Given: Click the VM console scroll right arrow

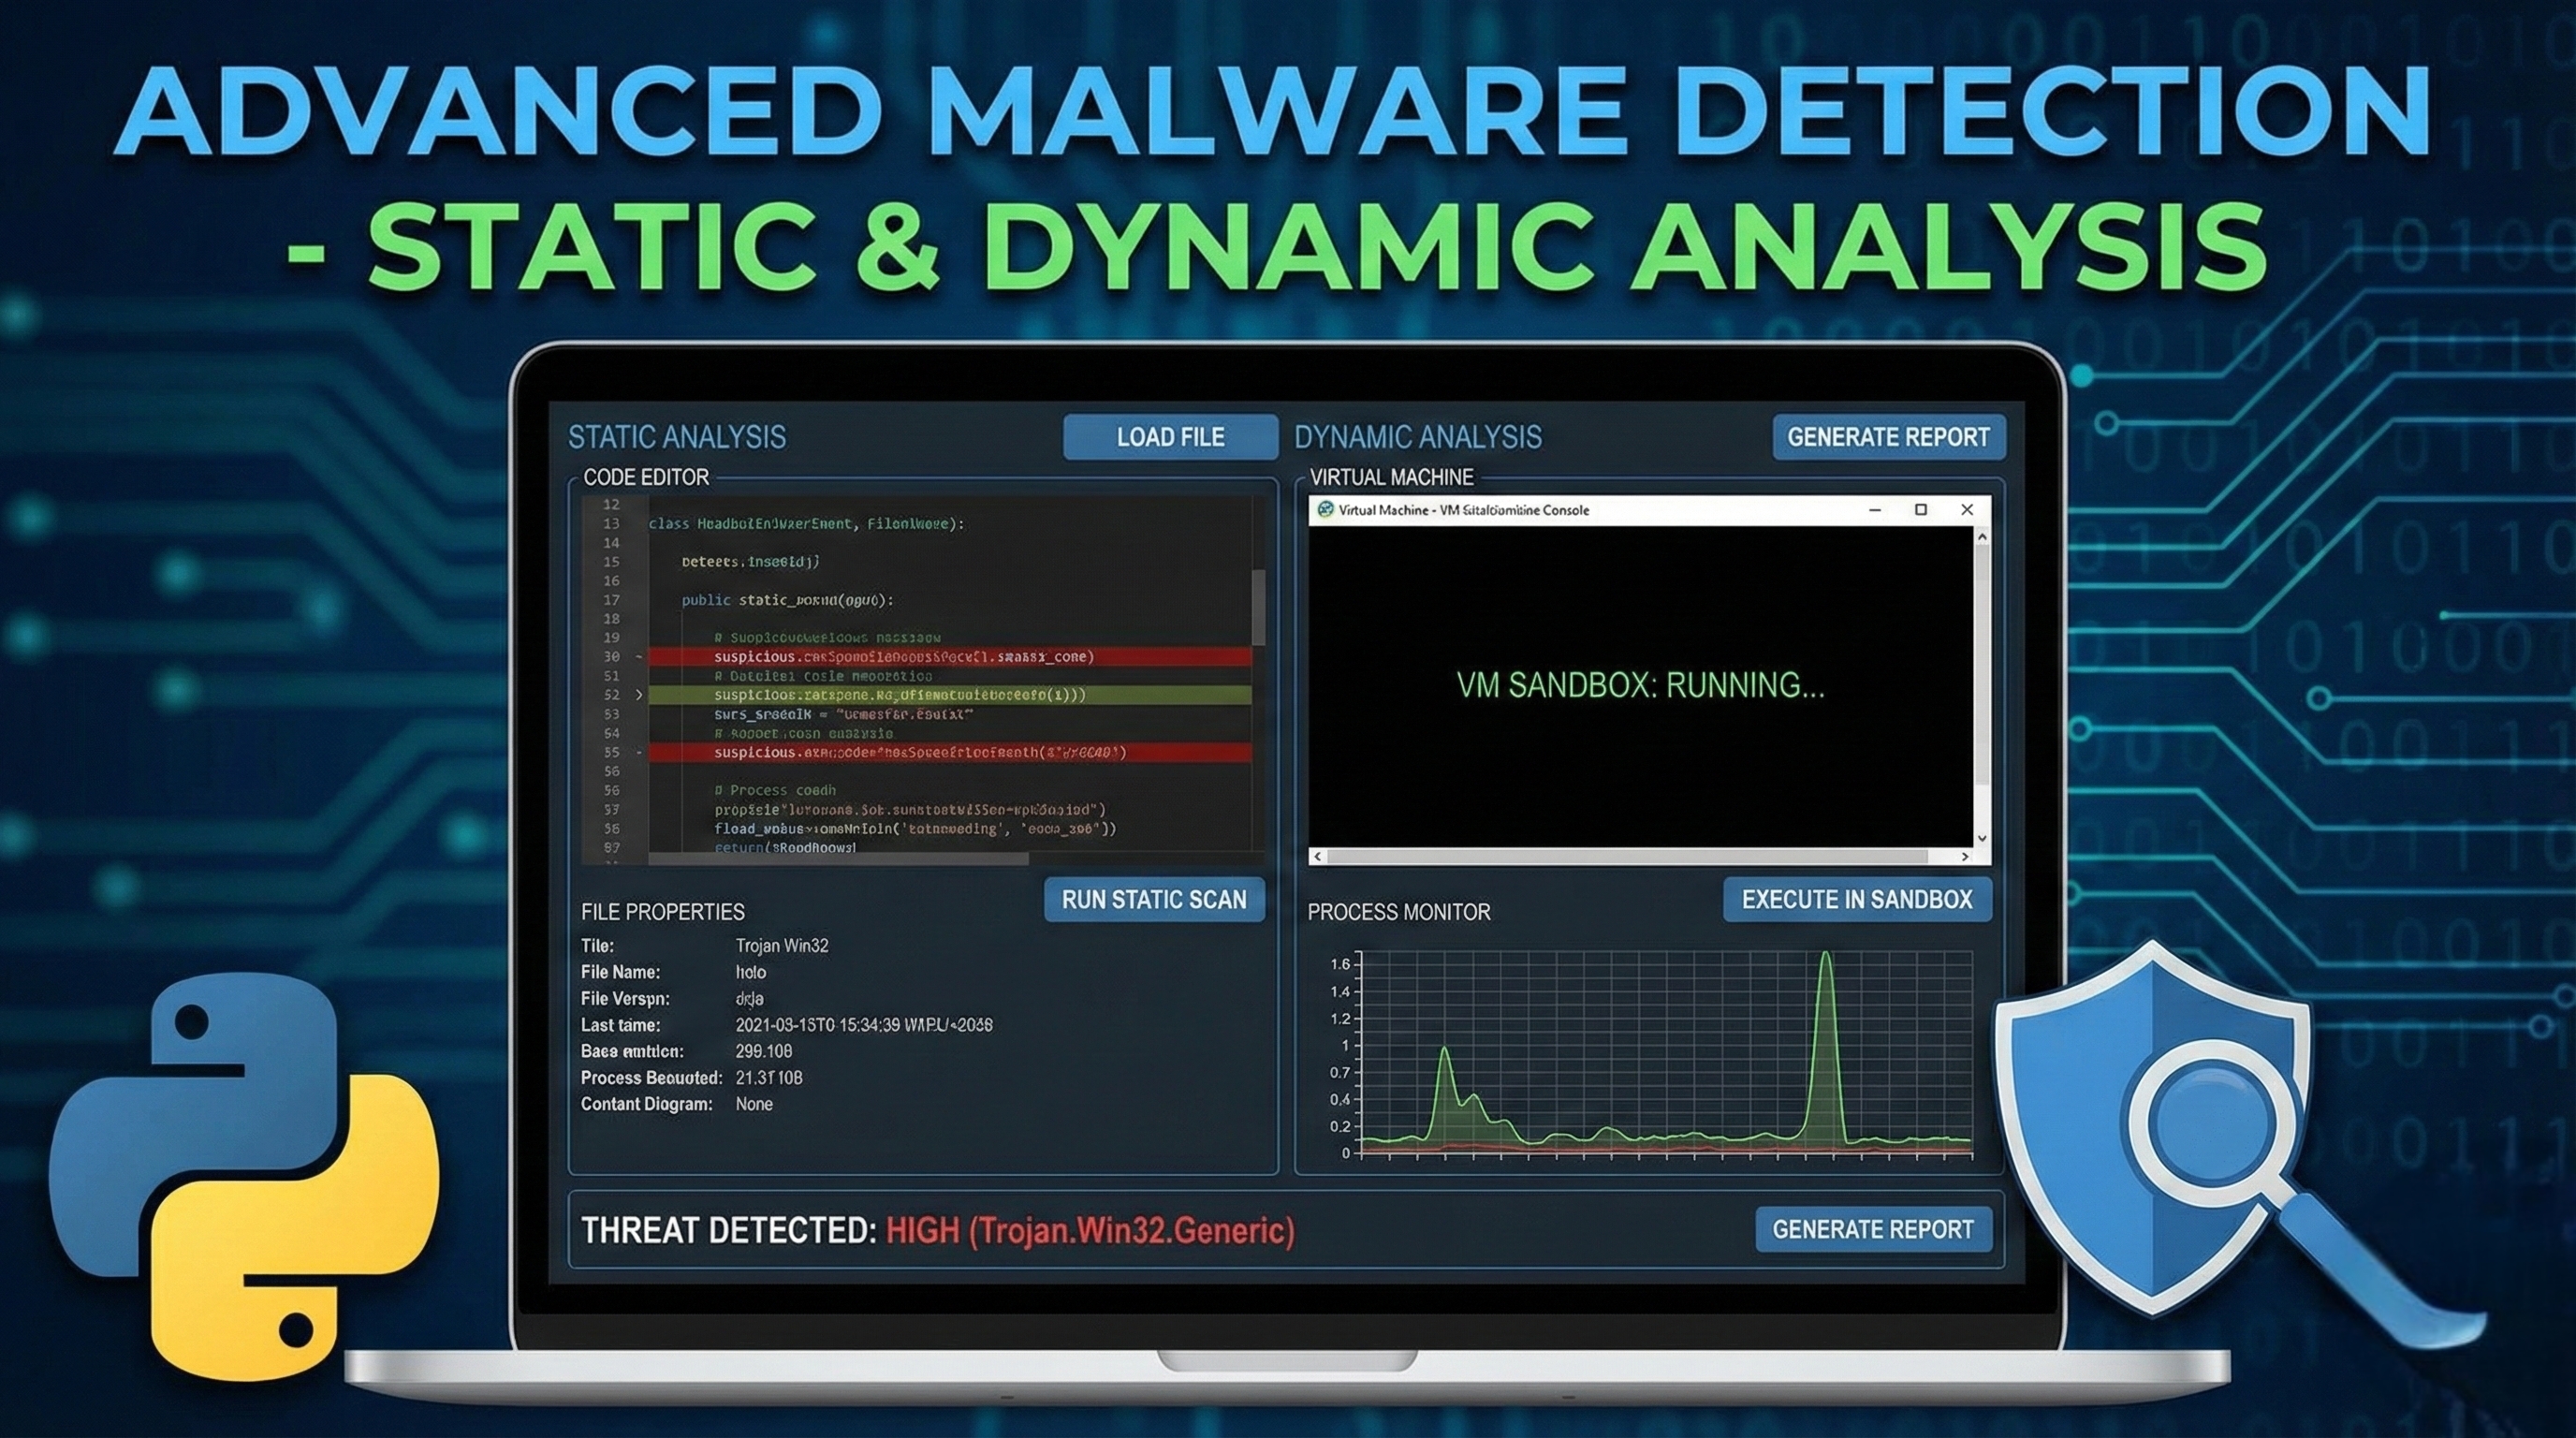Looking at the screenshot, I should click(x=1965, y=857).
